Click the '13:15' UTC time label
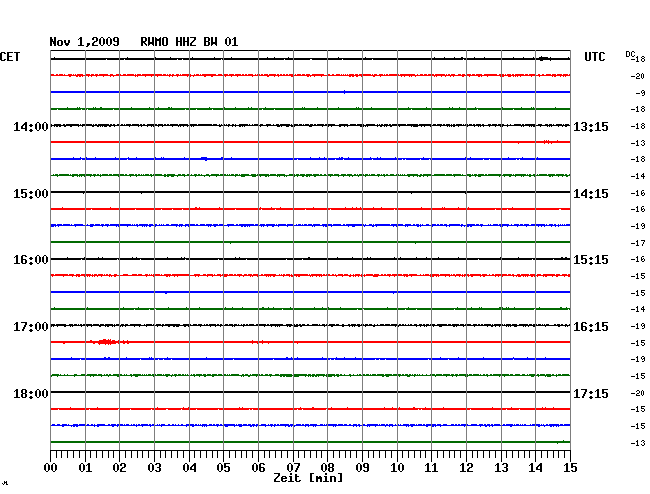The image size is (650, 494). 591,127
